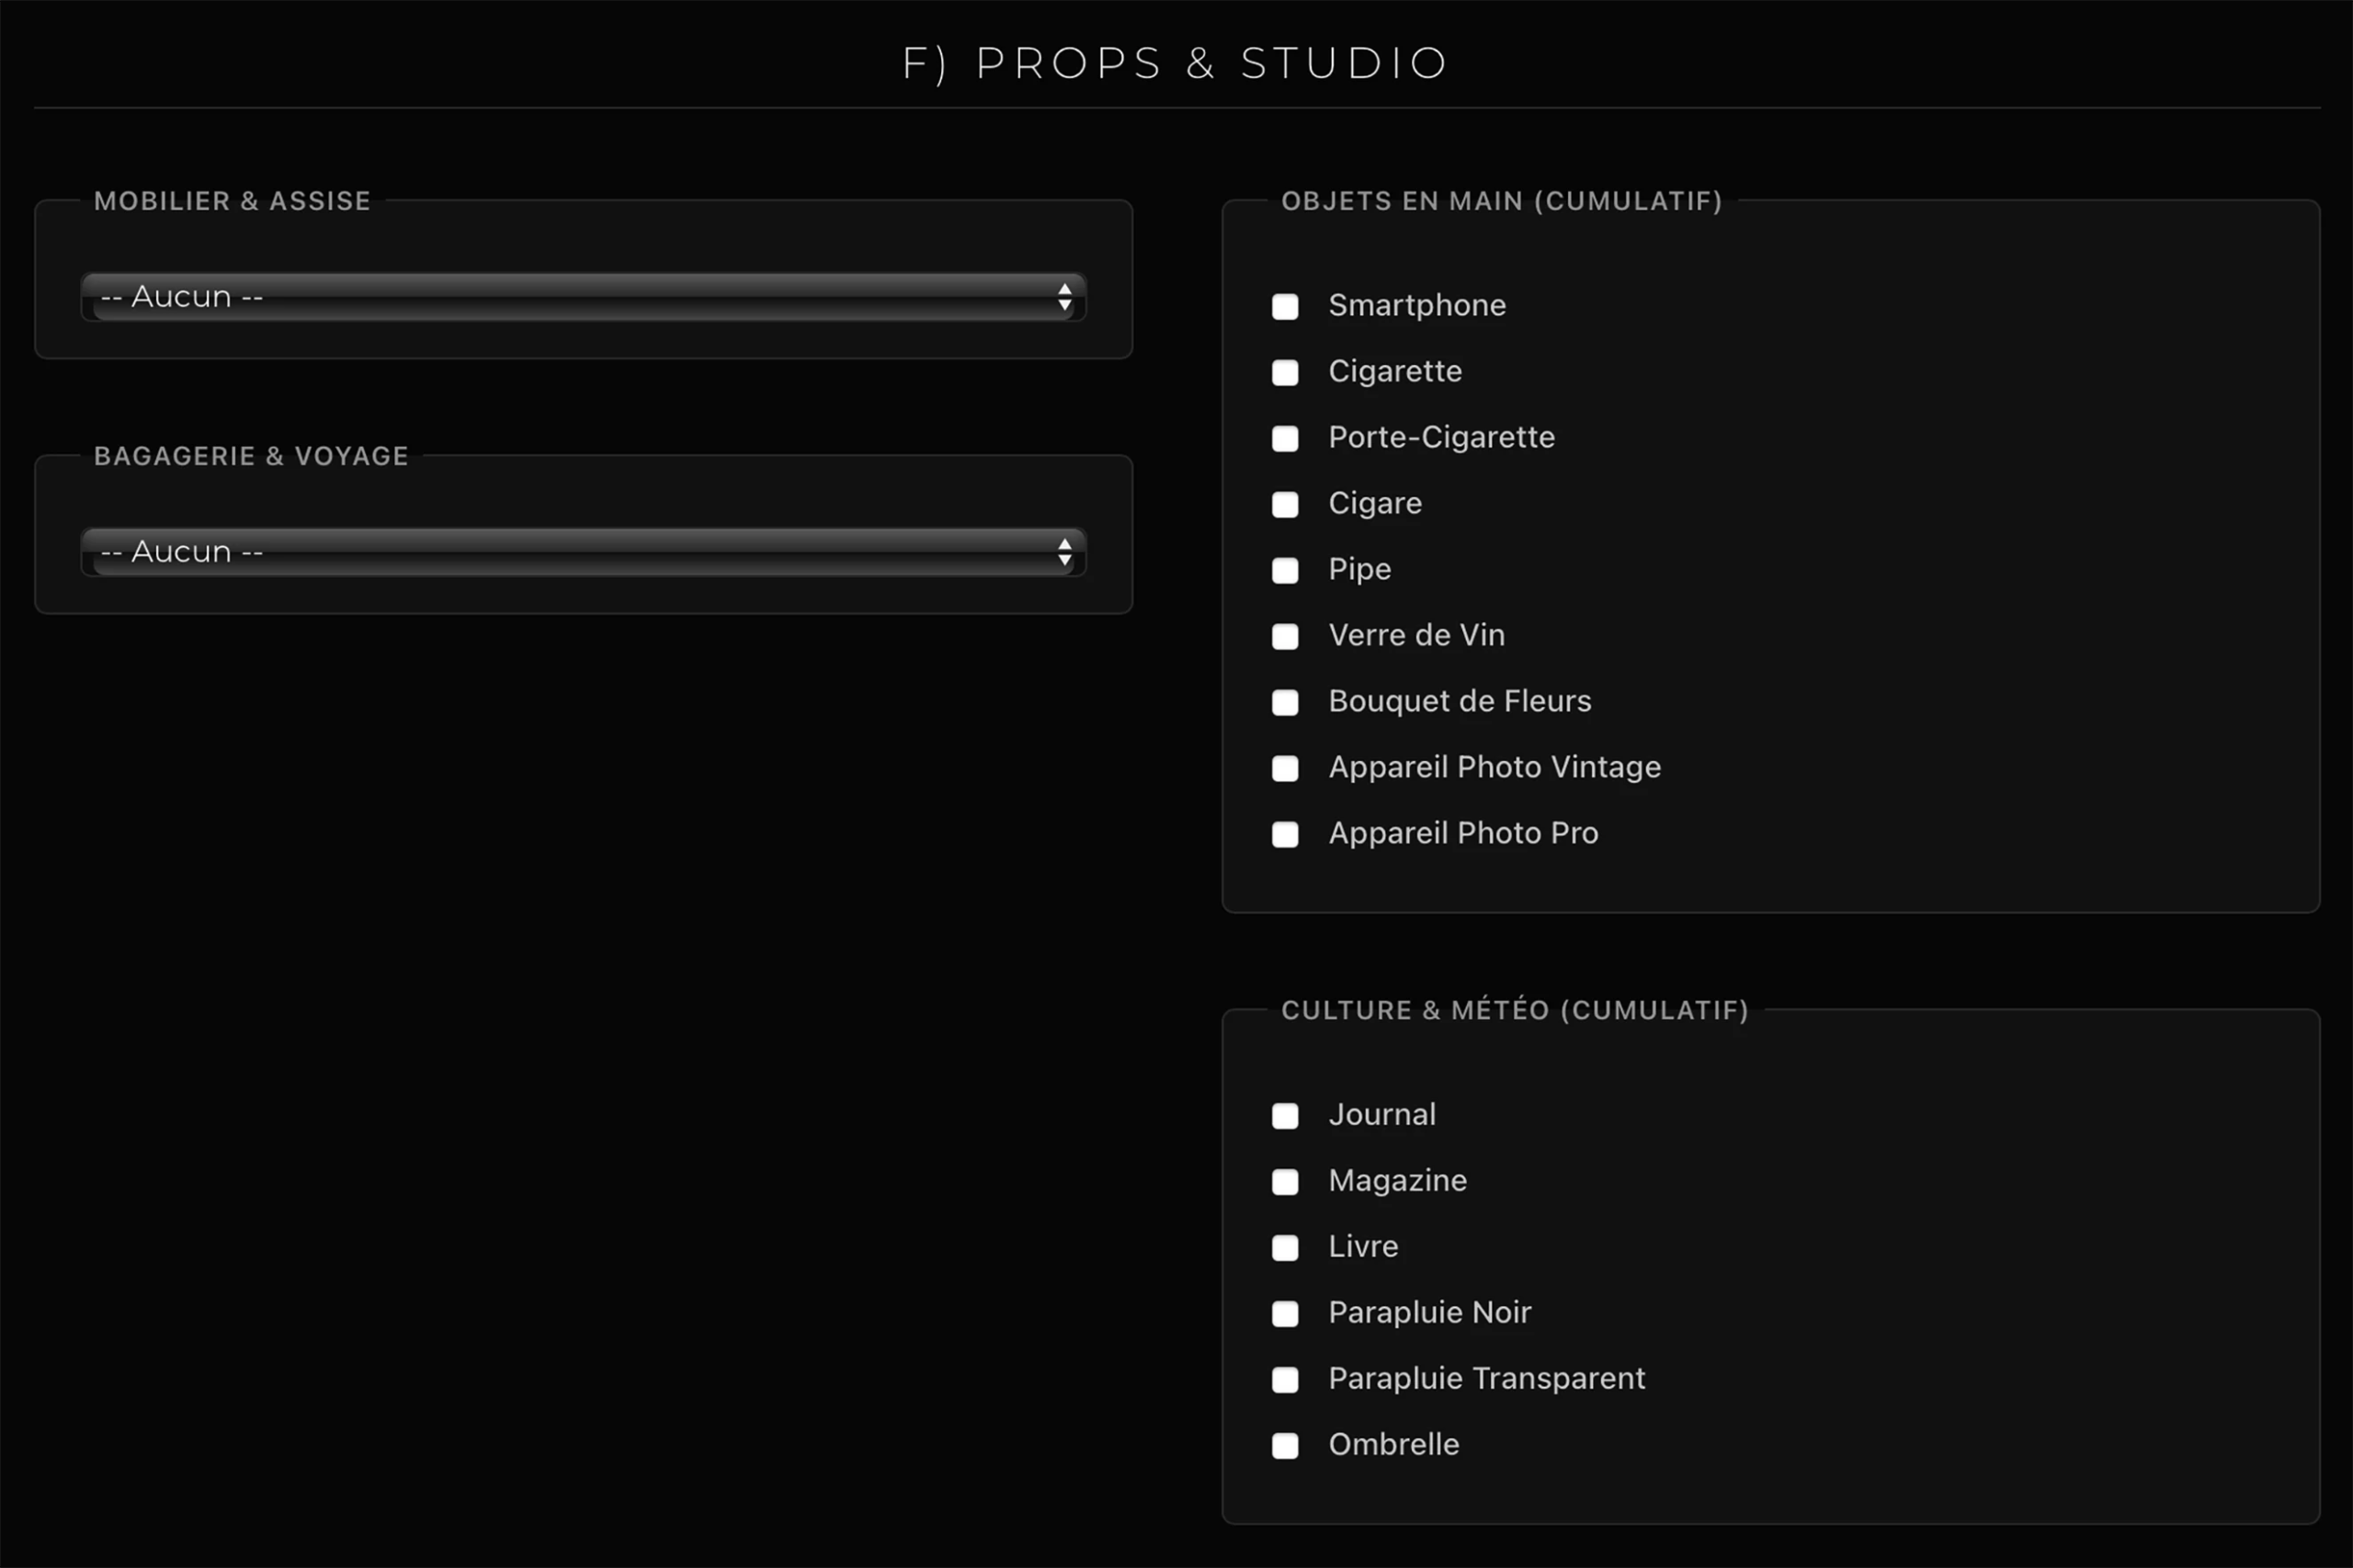The image size is (2353, 1568).
Task: Click the Cigarette label text
Action: 1394,372
